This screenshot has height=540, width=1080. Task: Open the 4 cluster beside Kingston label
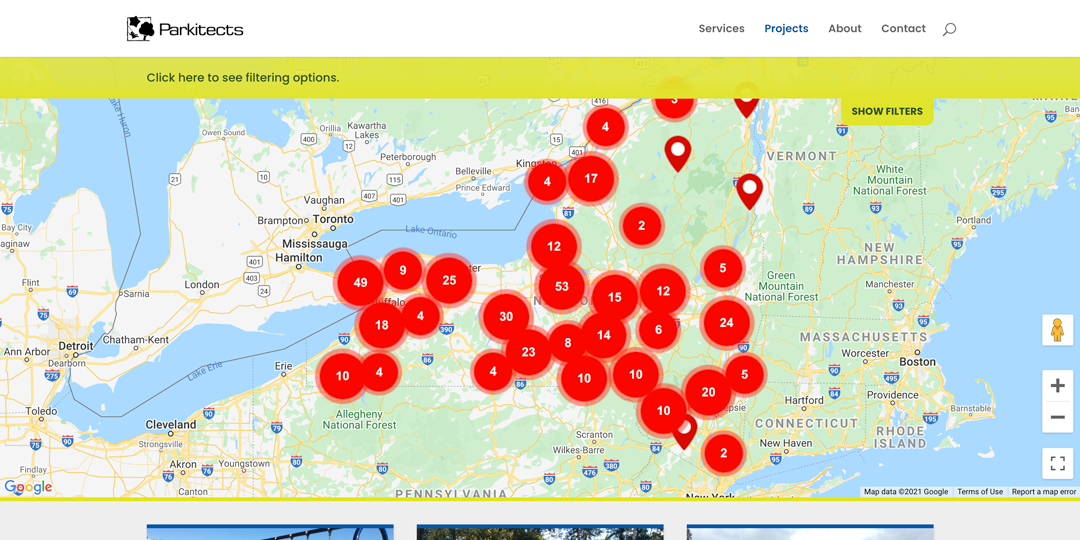pyautogui.click(x=547, y=182)
